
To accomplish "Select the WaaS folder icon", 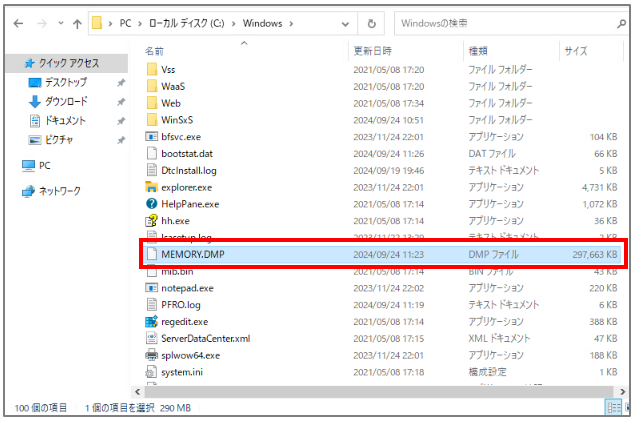I will (x=152, y=86).
